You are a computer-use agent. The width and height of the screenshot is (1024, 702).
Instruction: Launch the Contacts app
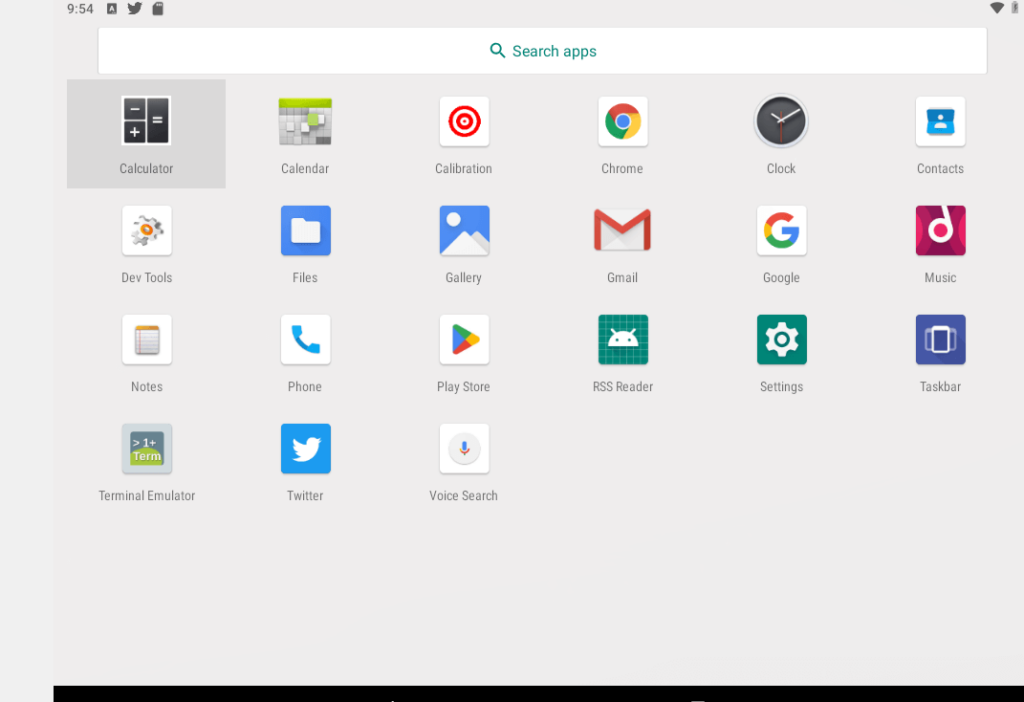click(x=940, y=121)
